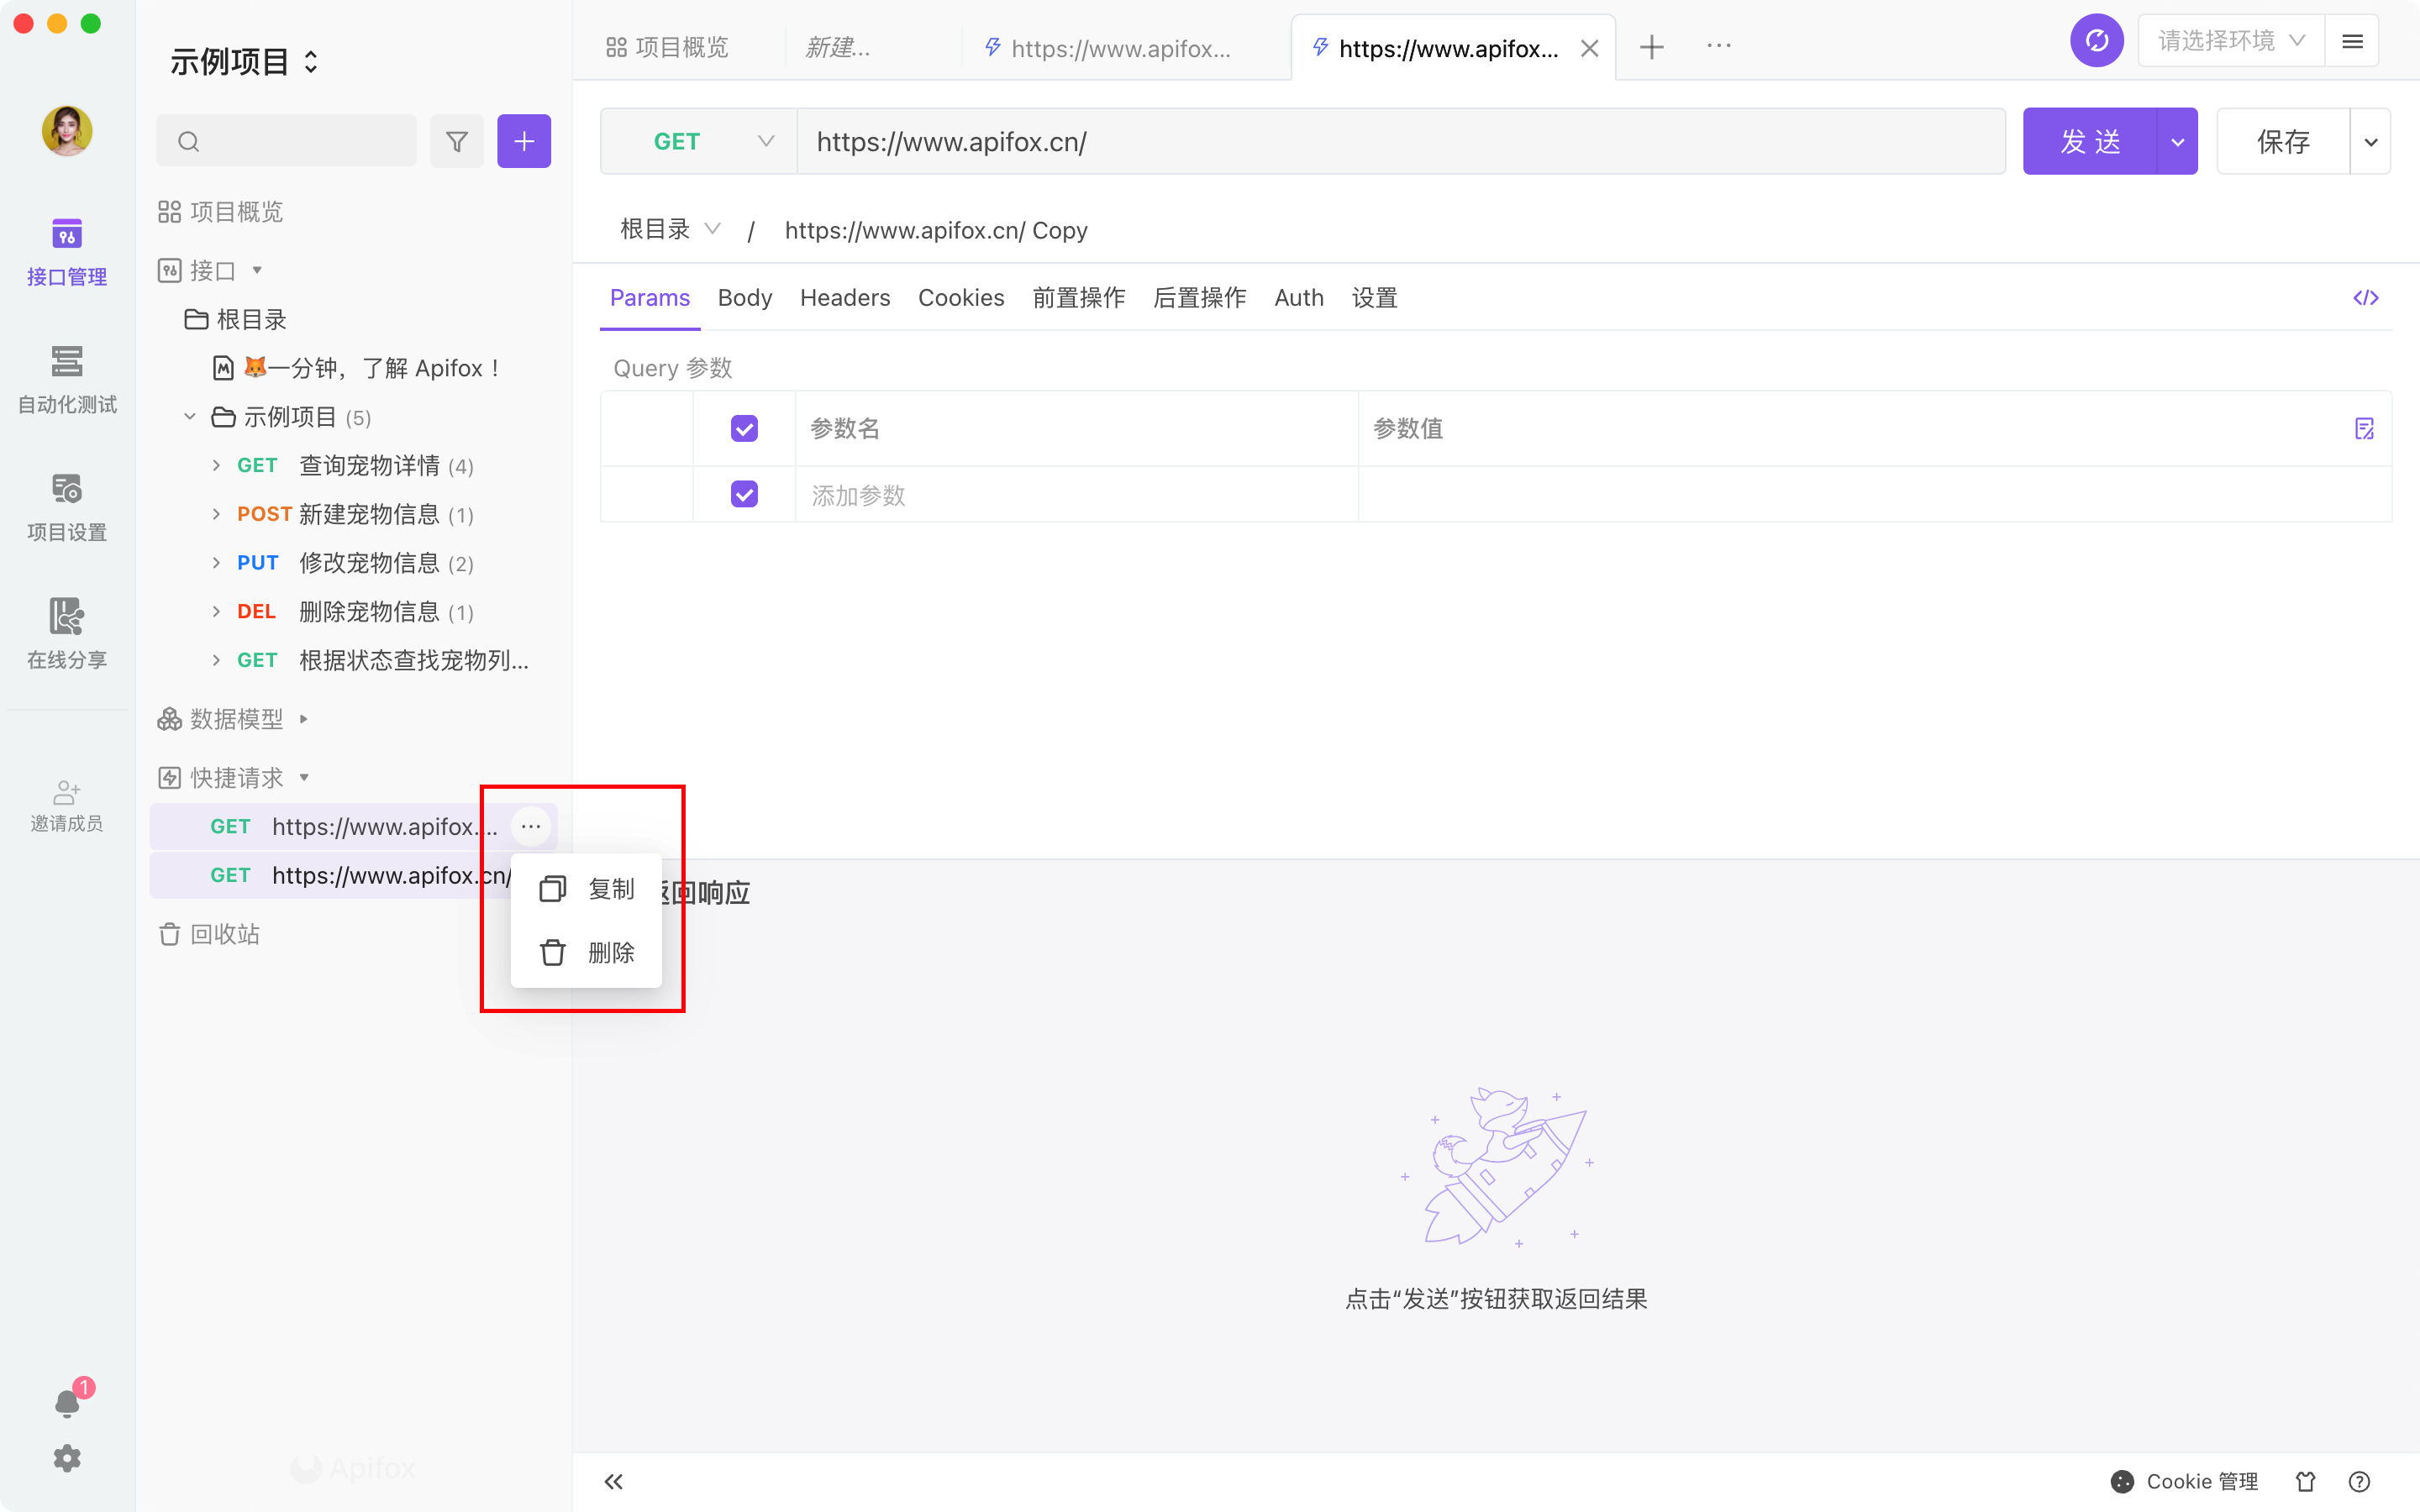This screenshot has width=2420, height=1512.
Task: Click the filter icon beside search box
Action: point(456,141)
